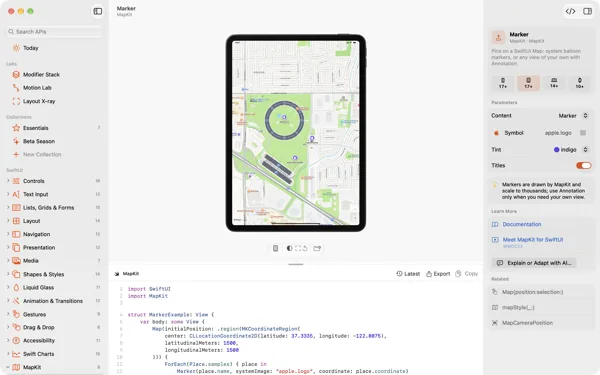This screenshot has width=600, height=375.
Task: Select the Beta Season collection
Action: point(39,141)
